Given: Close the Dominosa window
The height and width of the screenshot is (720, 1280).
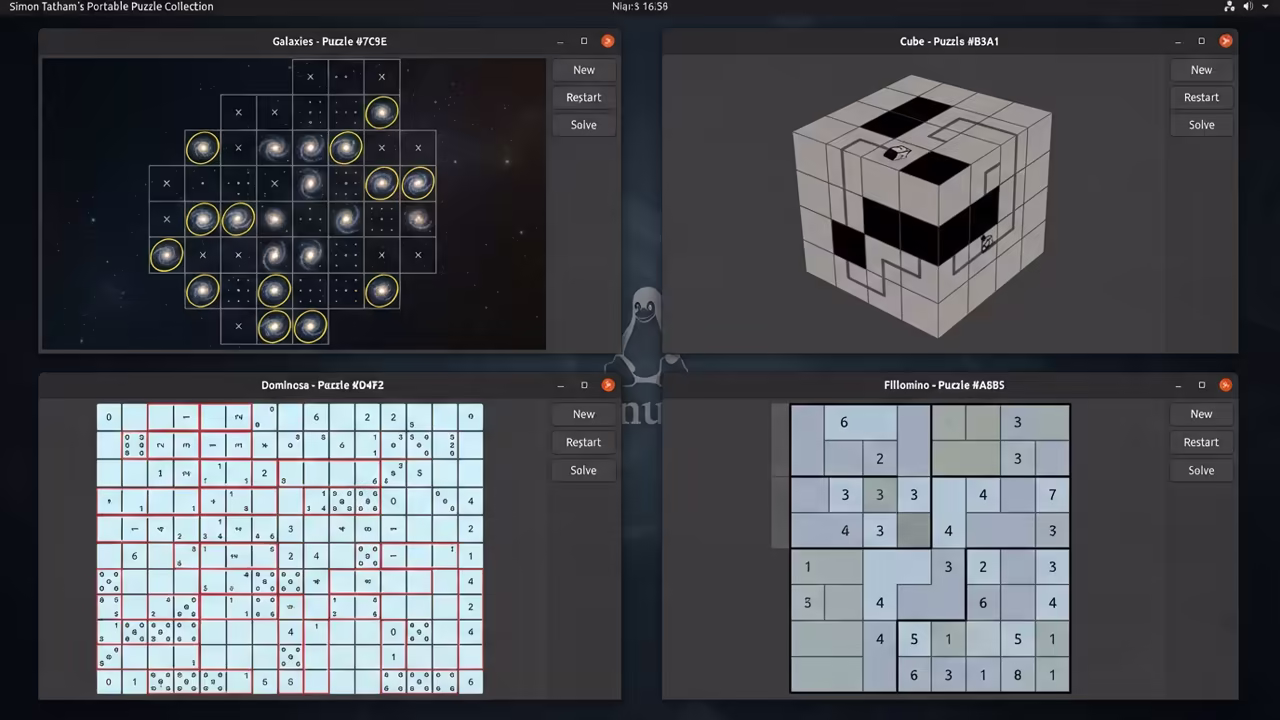Looking at the screenshot, I should pos(607,385).
